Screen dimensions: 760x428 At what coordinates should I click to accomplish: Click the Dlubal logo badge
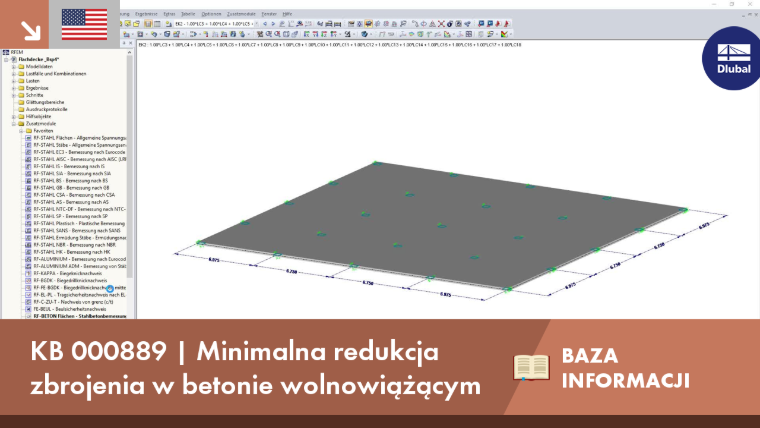(x=733, y=58)
